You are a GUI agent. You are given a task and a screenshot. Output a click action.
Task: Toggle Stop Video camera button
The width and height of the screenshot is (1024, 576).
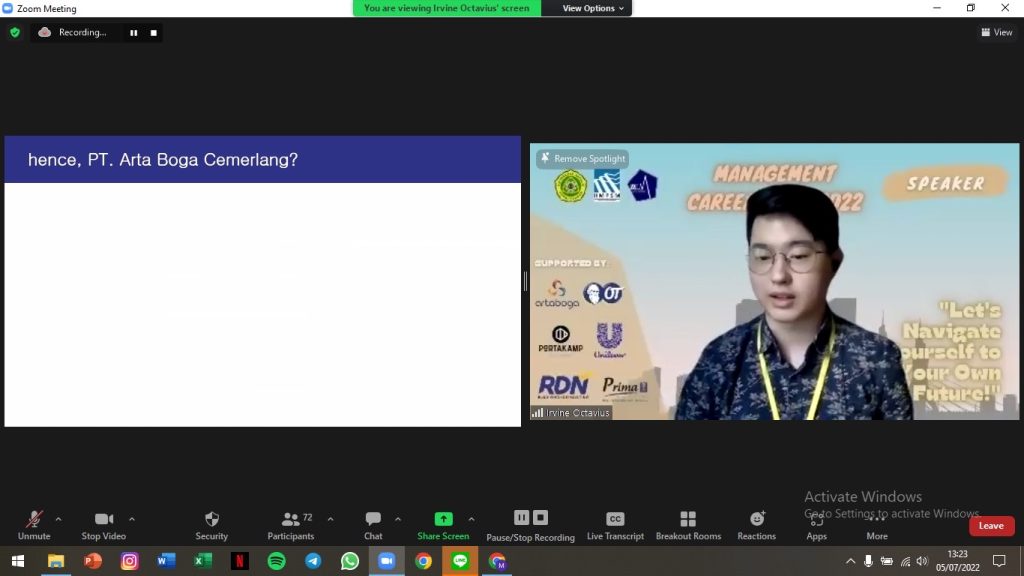pos(104,520)
